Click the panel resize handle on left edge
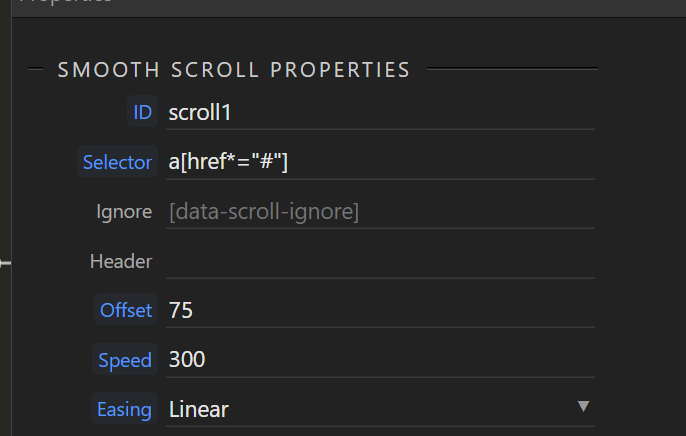 [5, 263]
